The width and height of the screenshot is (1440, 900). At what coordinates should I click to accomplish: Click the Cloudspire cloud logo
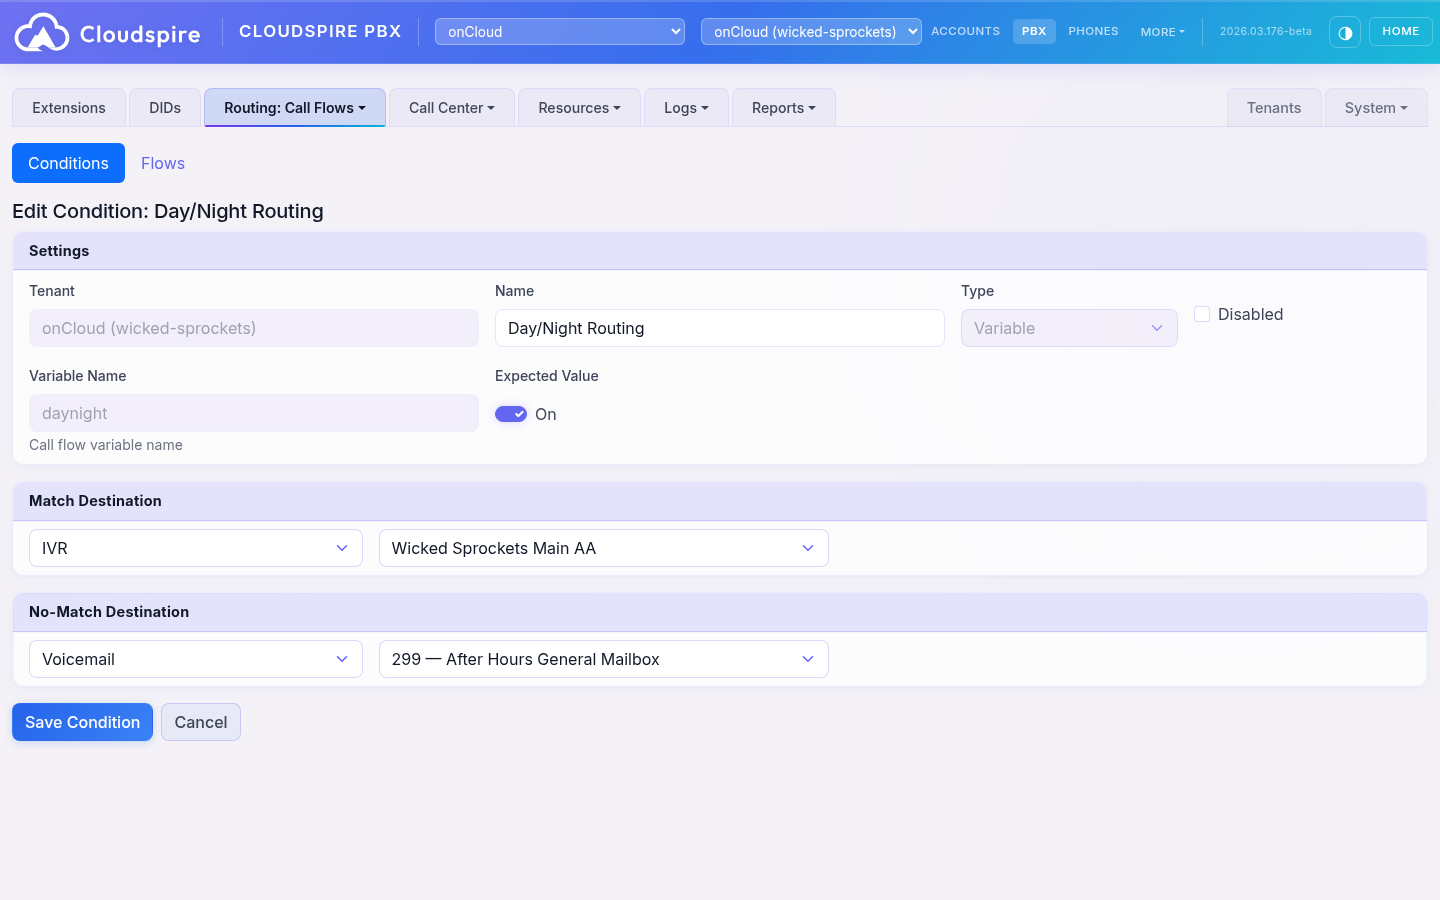pos(41,31)
